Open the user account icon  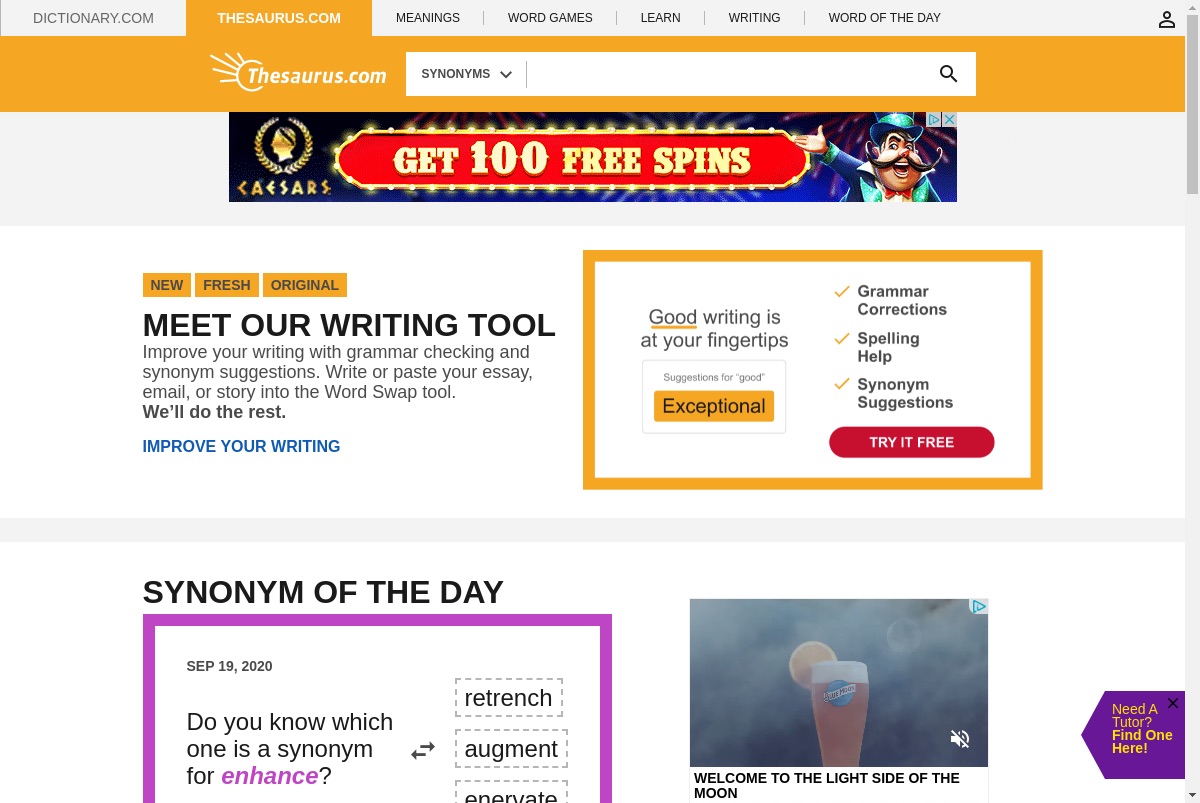click(x=1167, y=19)
